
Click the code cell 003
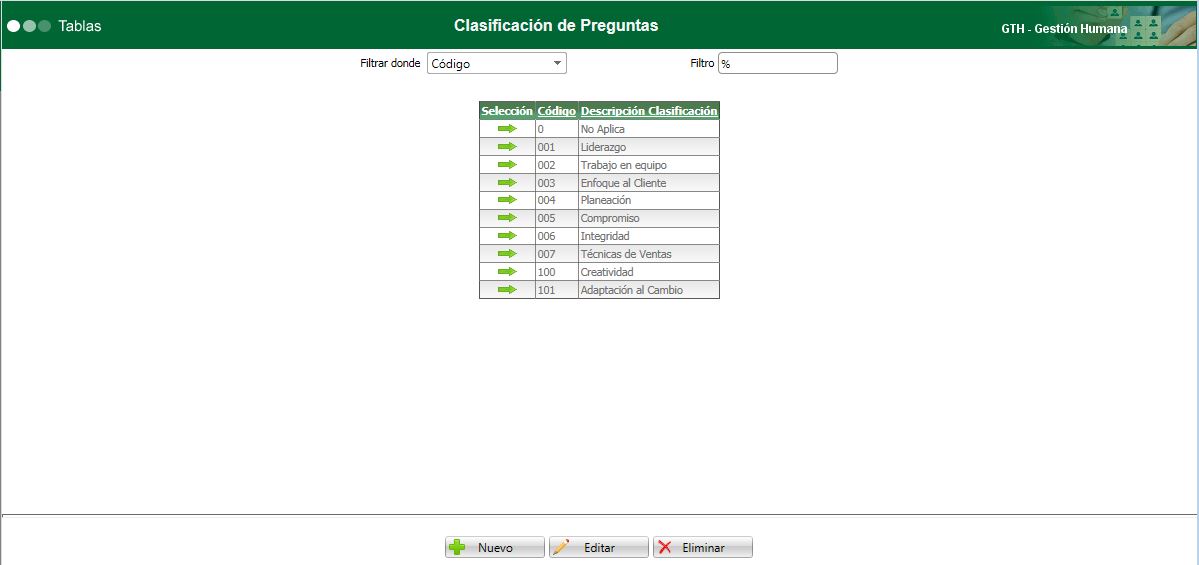pos(557,183)
